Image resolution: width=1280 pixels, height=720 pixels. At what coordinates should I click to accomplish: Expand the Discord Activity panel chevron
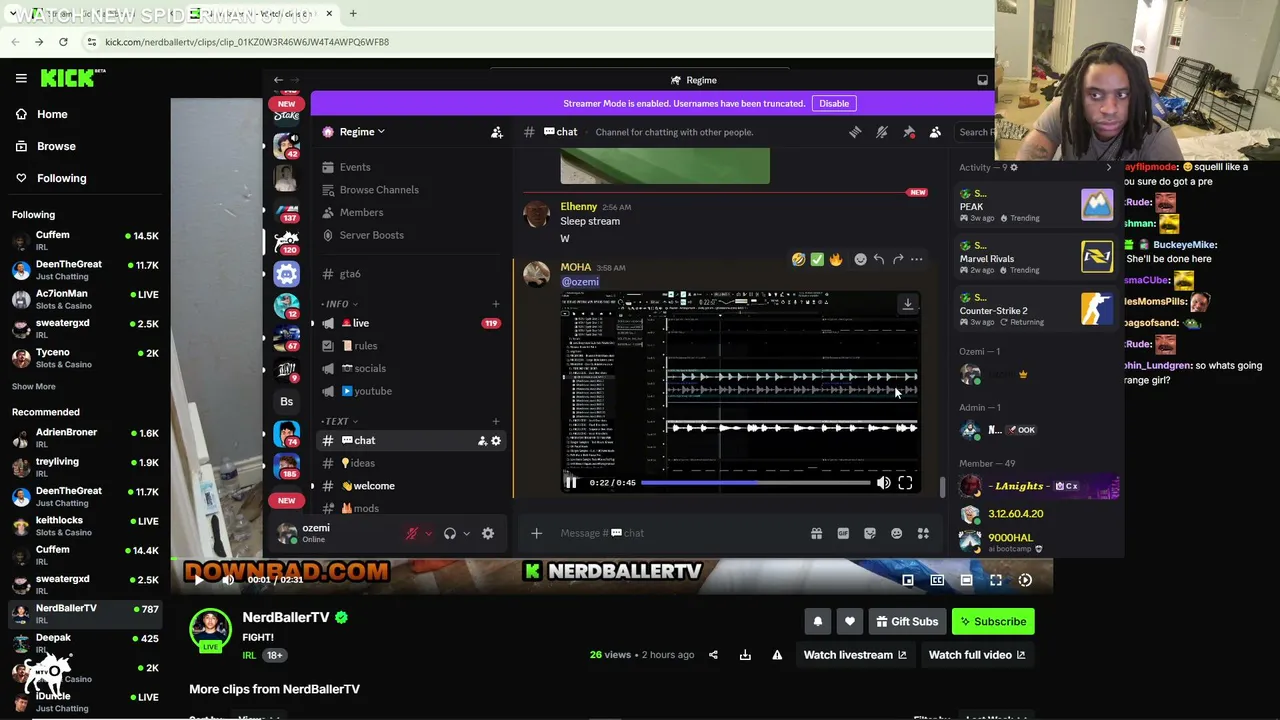[x=1108, y=168]
